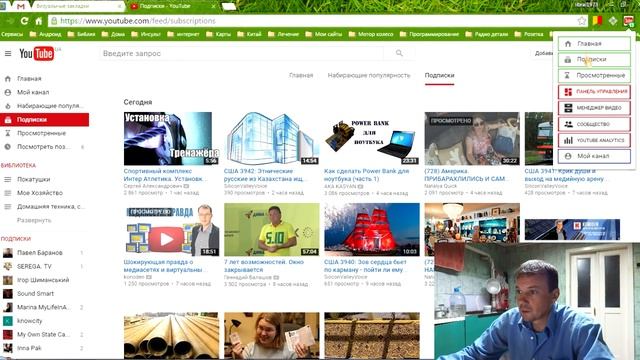
Task: Select Подписки in the left sidebar
Action: click(x=44, y=120)
